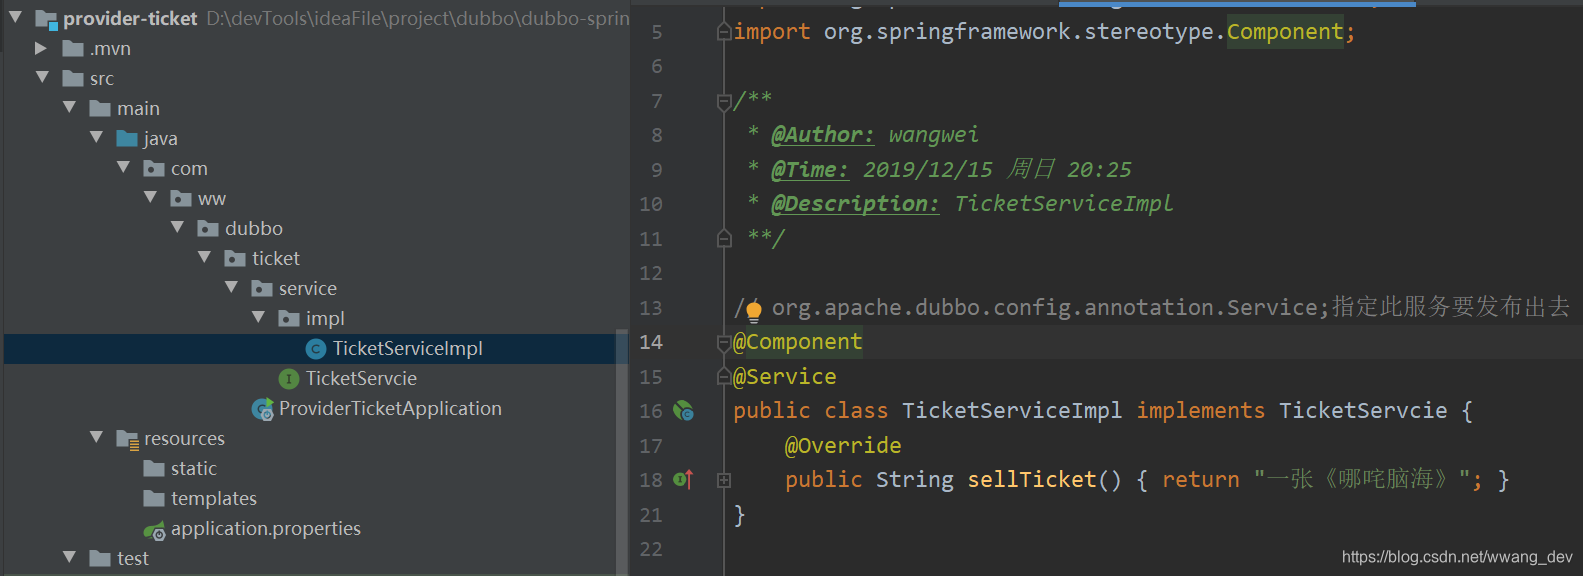Collapse the java folder arrow

pos(96,137)
